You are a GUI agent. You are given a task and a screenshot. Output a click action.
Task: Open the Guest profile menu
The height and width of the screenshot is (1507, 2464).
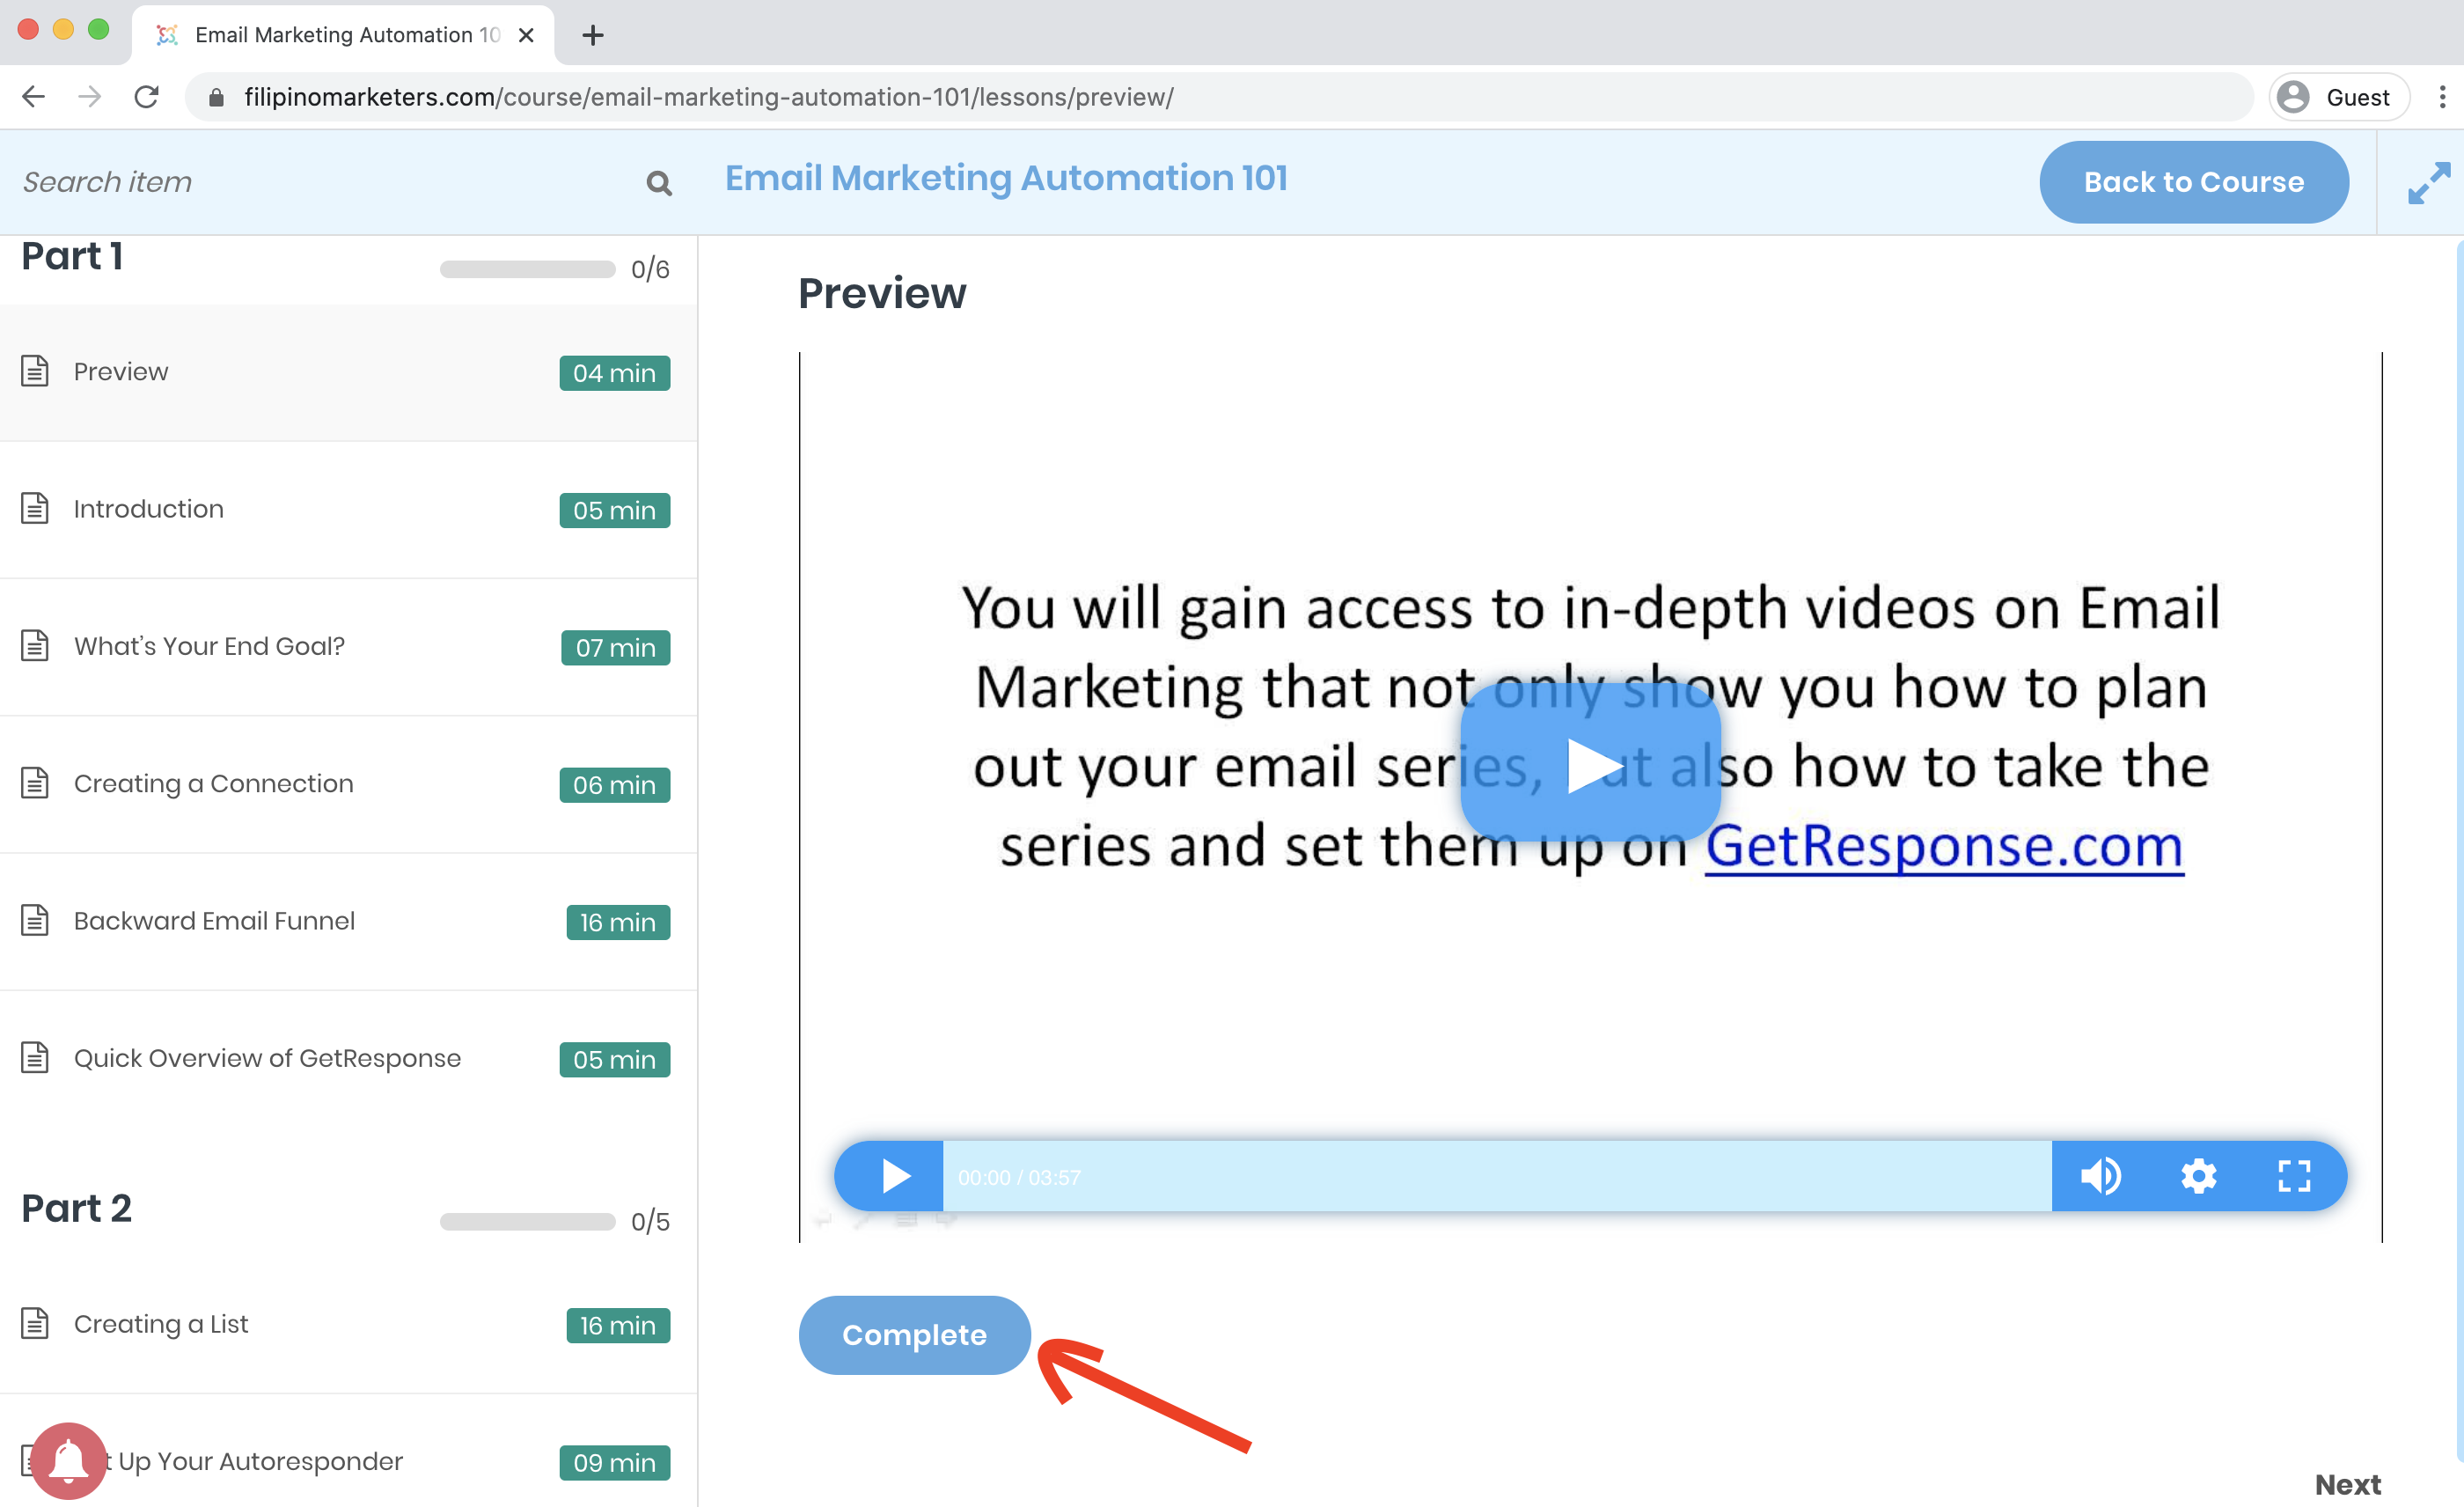(2338, 97)
